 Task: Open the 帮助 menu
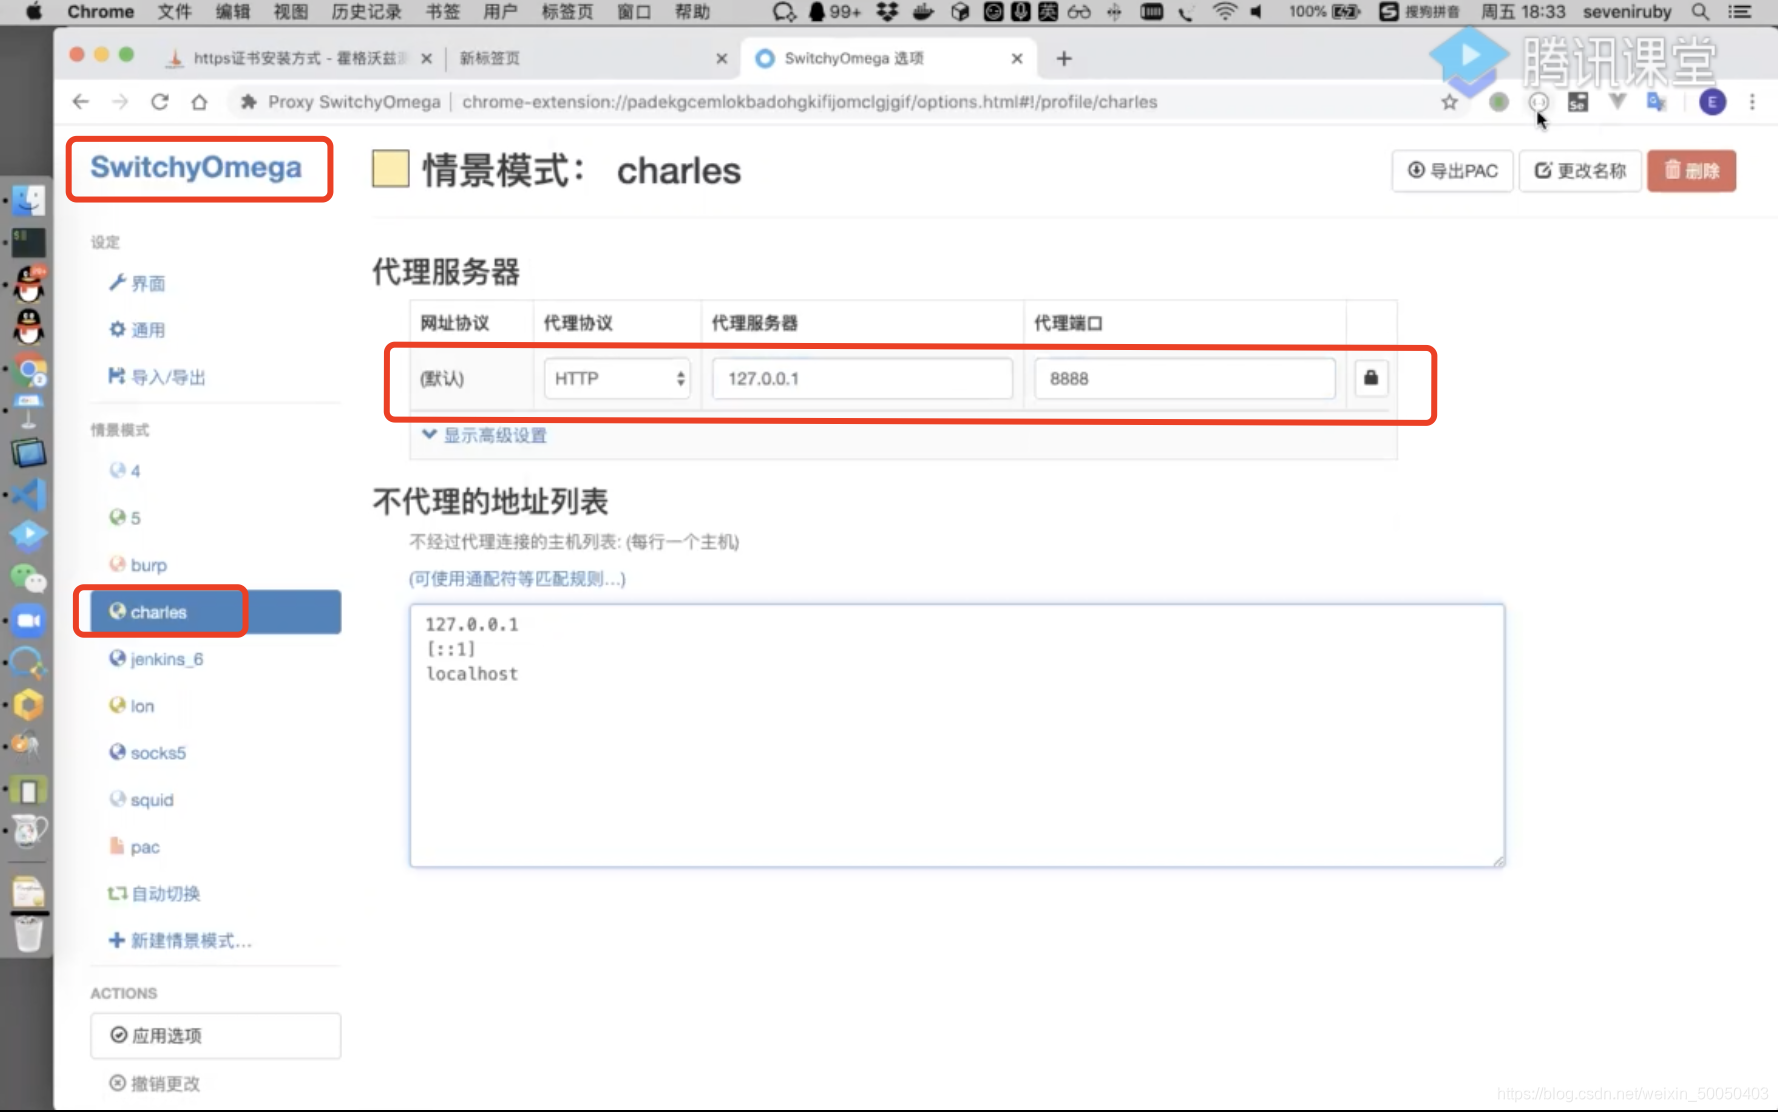[x=692, y=12]
